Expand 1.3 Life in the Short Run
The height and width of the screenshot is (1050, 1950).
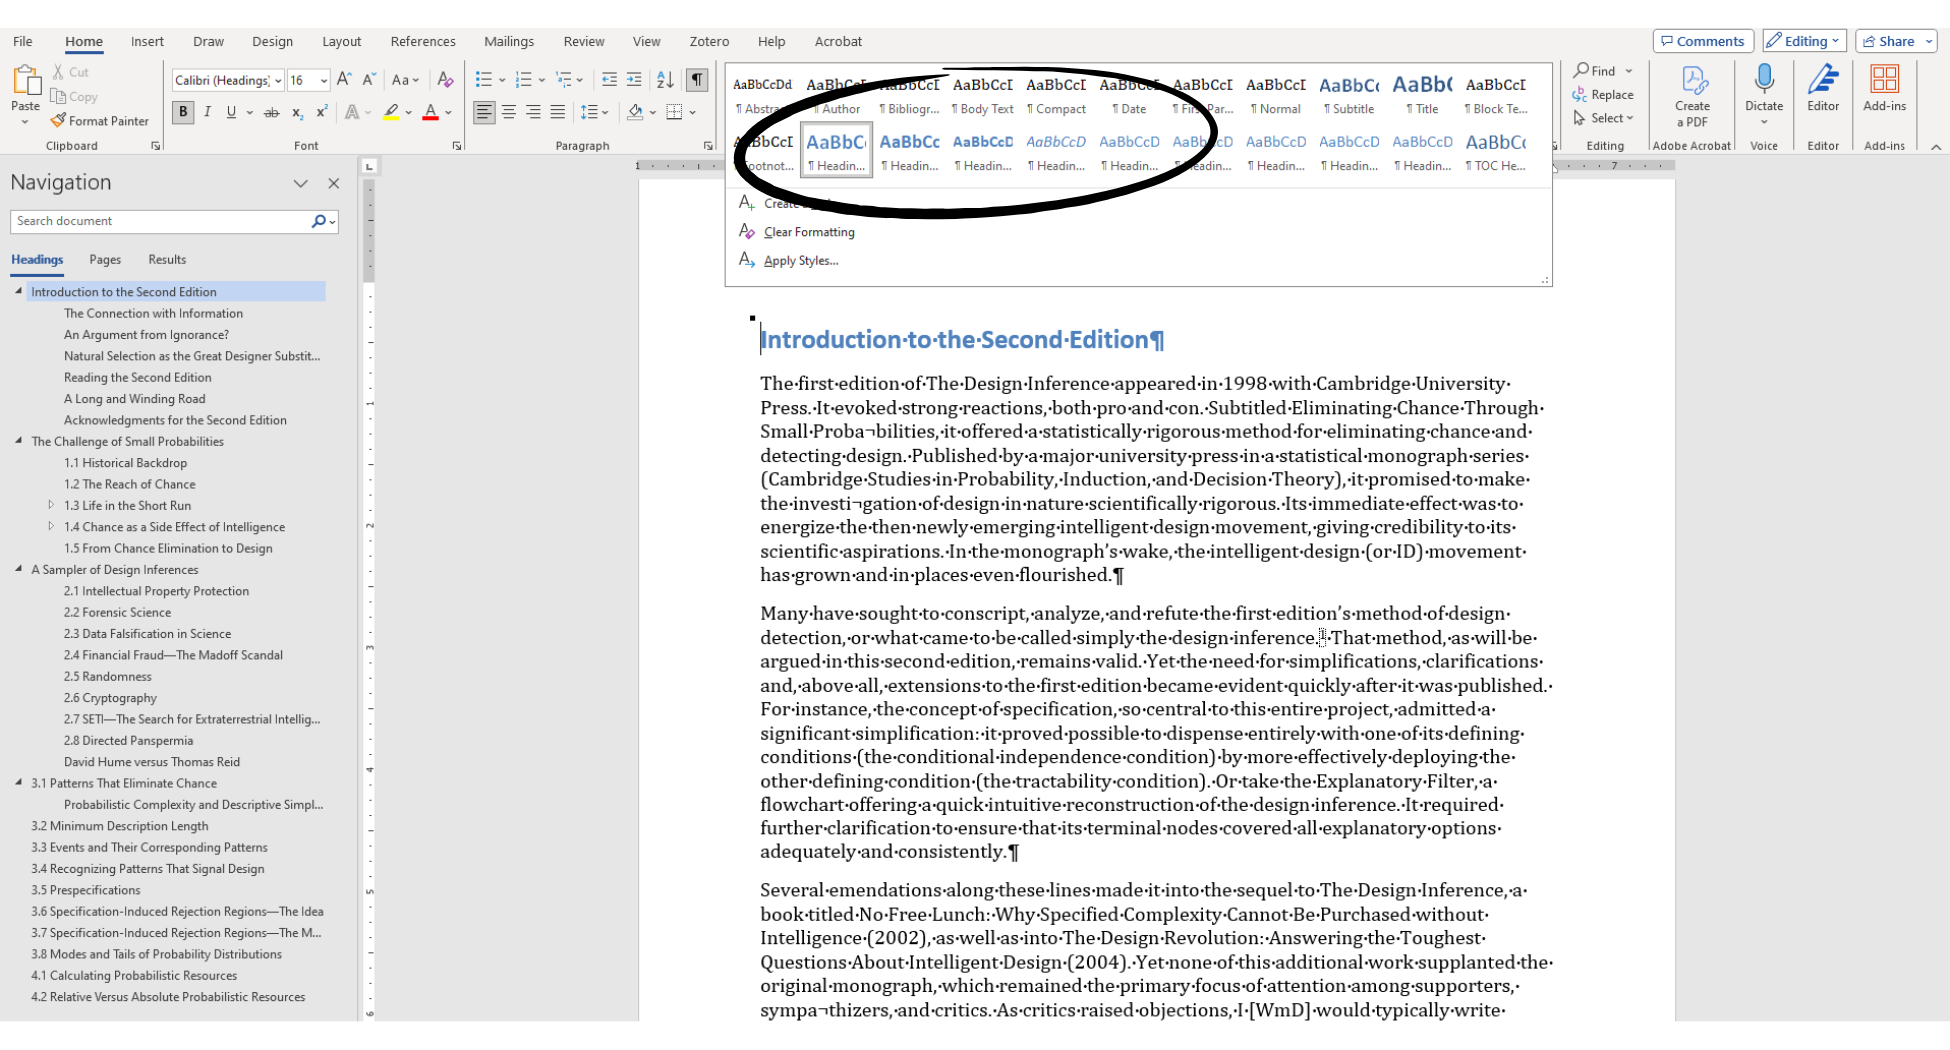point(51,505)
